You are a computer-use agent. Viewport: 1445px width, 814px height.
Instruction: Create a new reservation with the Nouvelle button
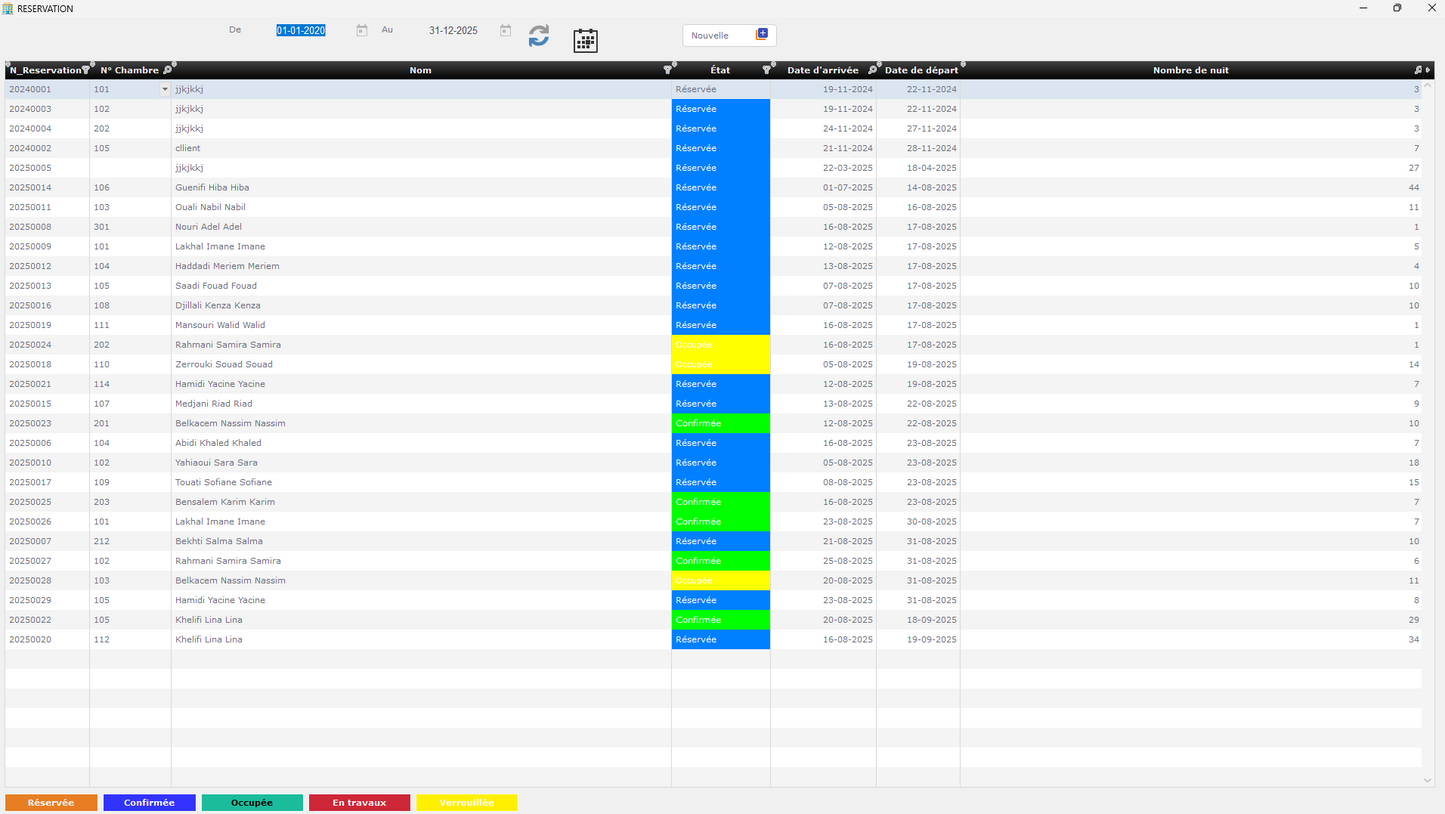[729, 35]
